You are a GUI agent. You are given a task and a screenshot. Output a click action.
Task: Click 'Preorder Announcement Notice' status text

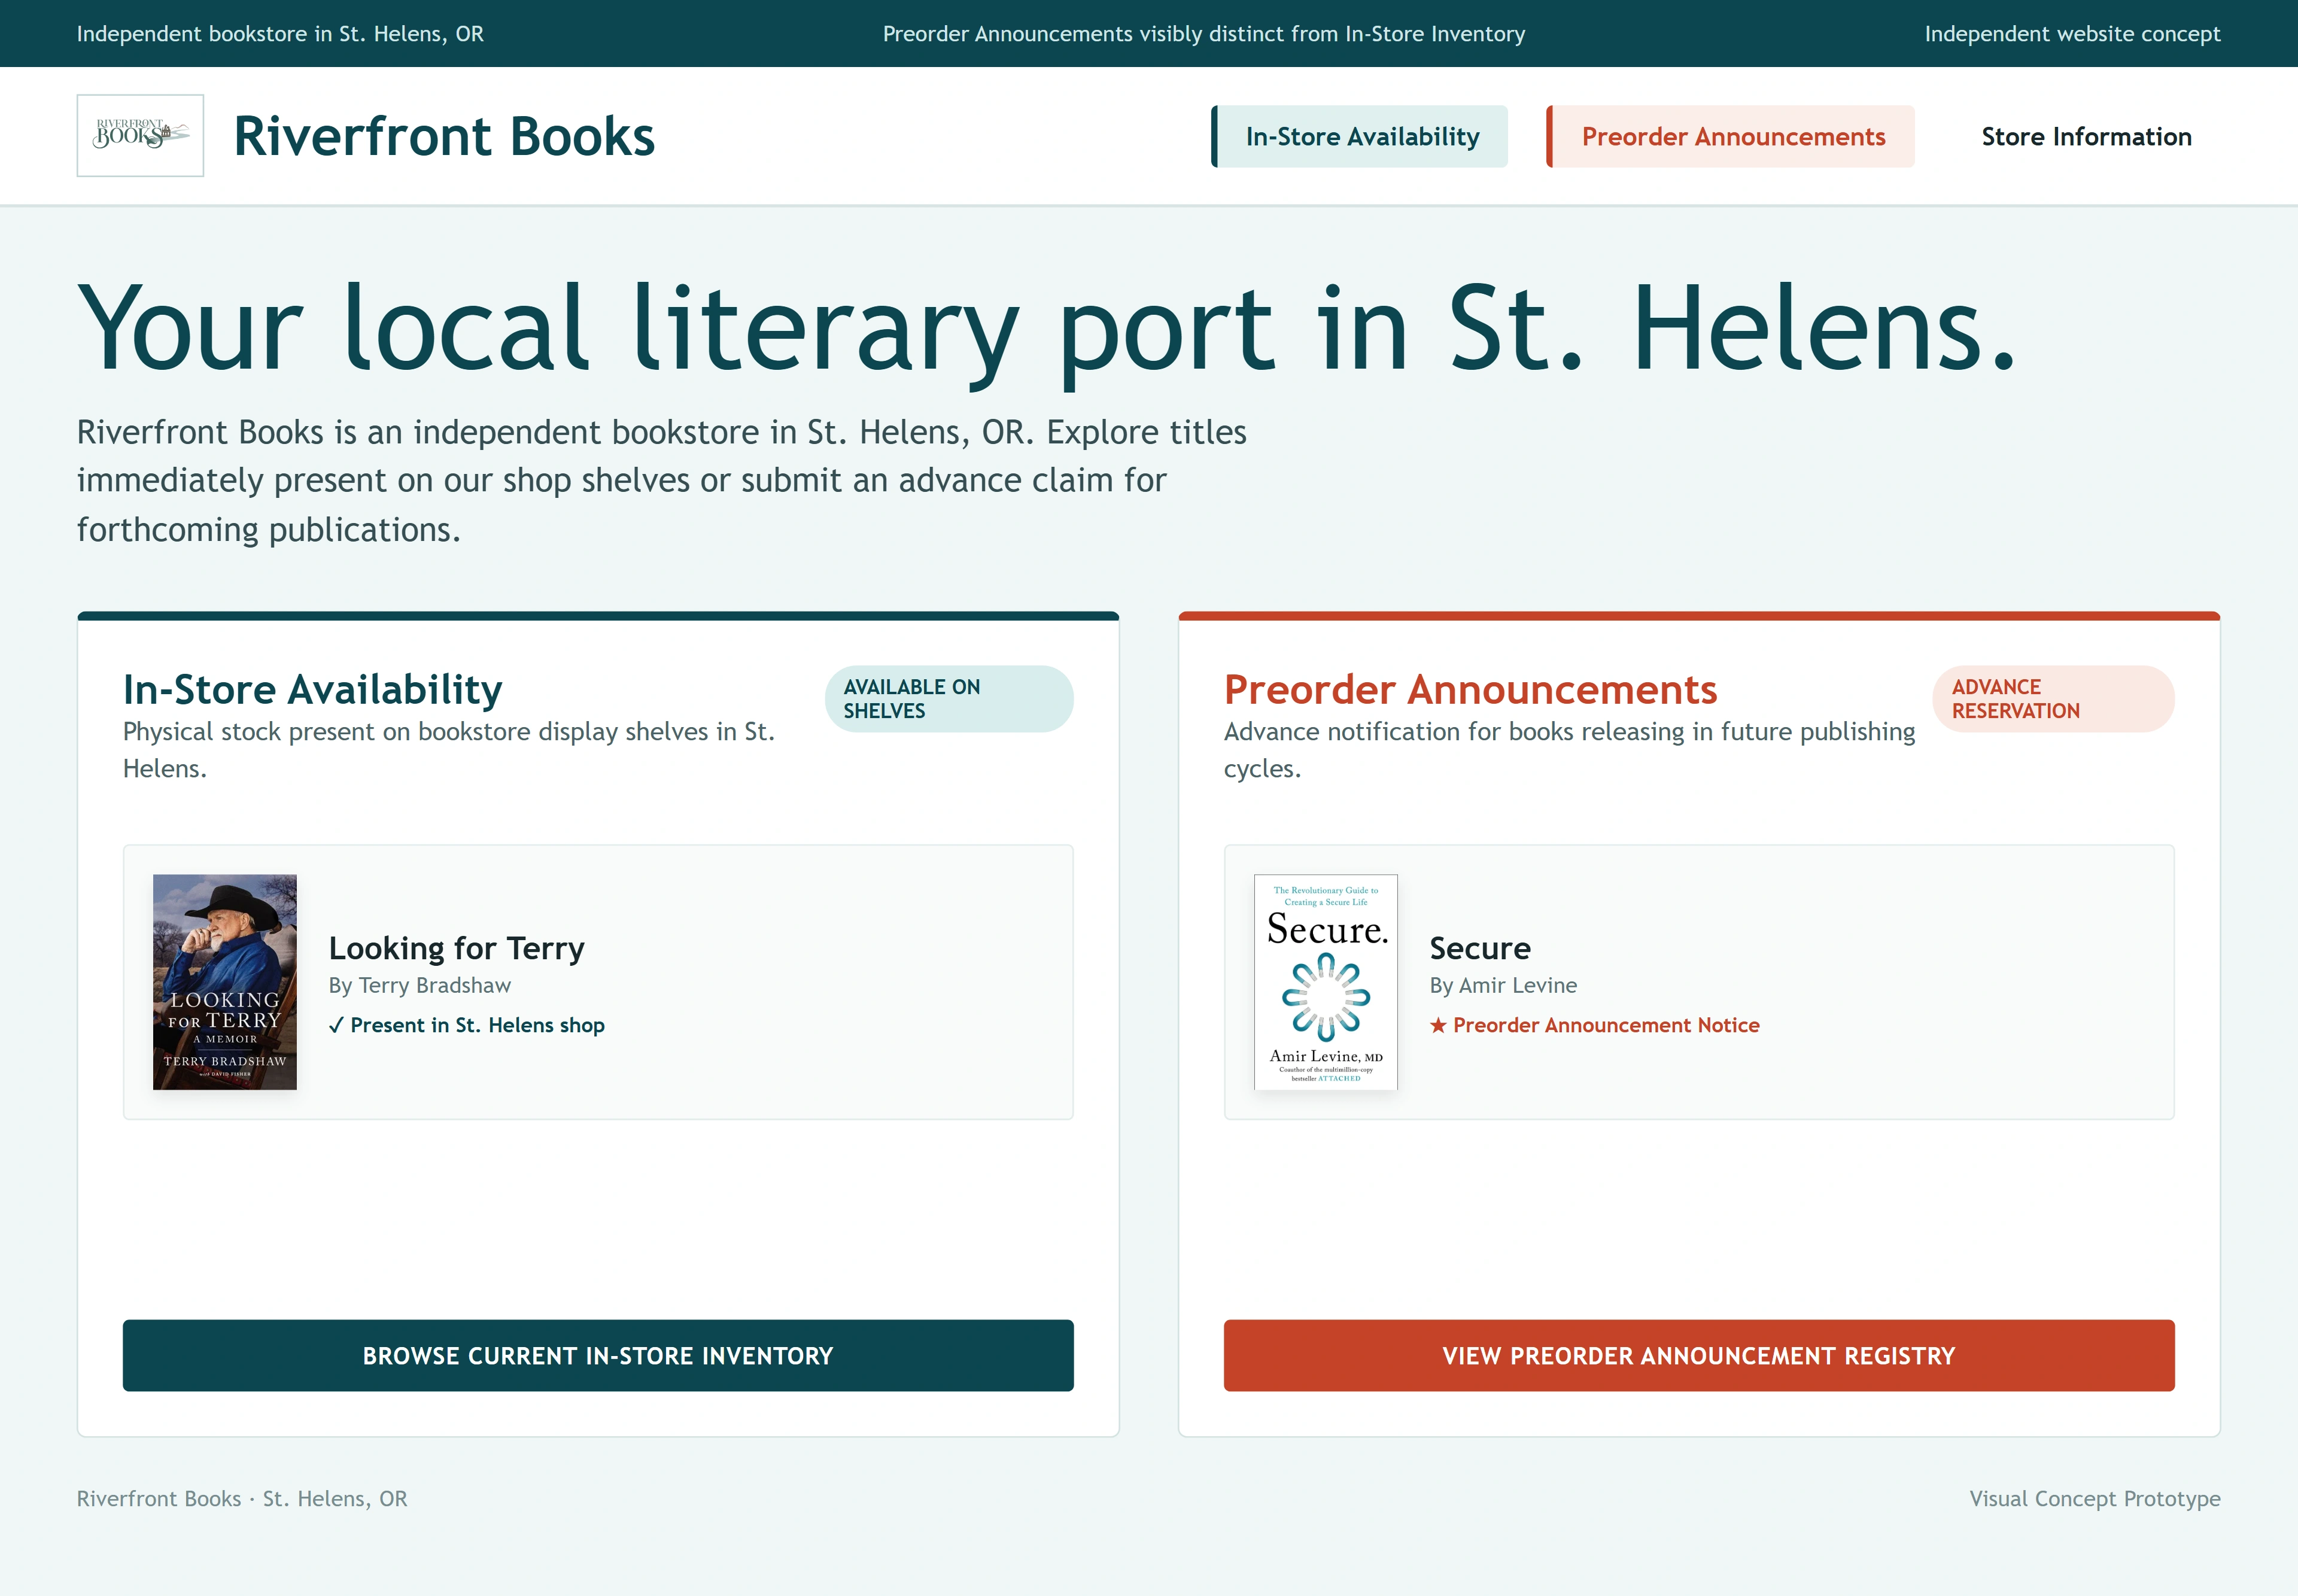tap(1606, 1025)
